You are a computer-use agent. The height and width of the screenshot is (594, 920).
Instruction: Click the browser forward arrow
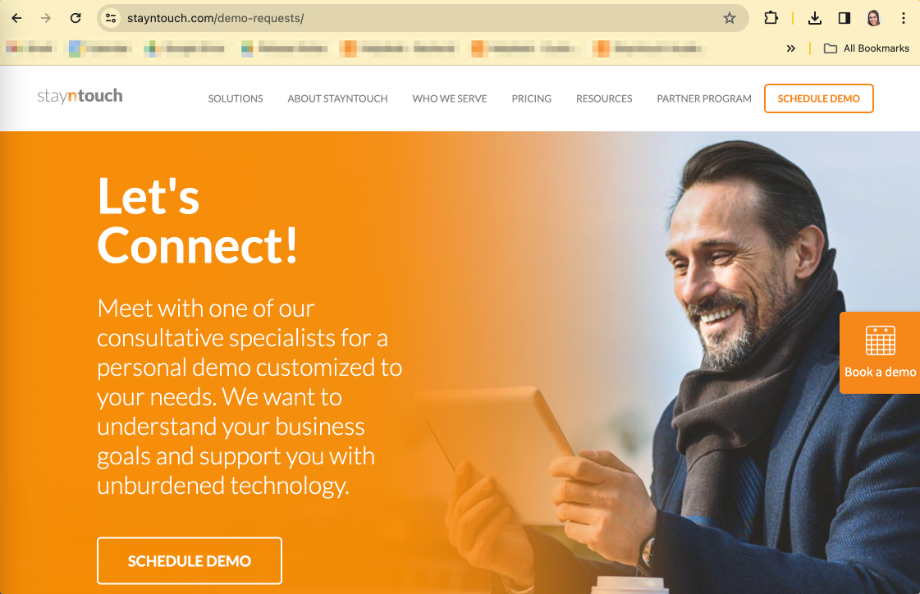[x=46, y=18]
